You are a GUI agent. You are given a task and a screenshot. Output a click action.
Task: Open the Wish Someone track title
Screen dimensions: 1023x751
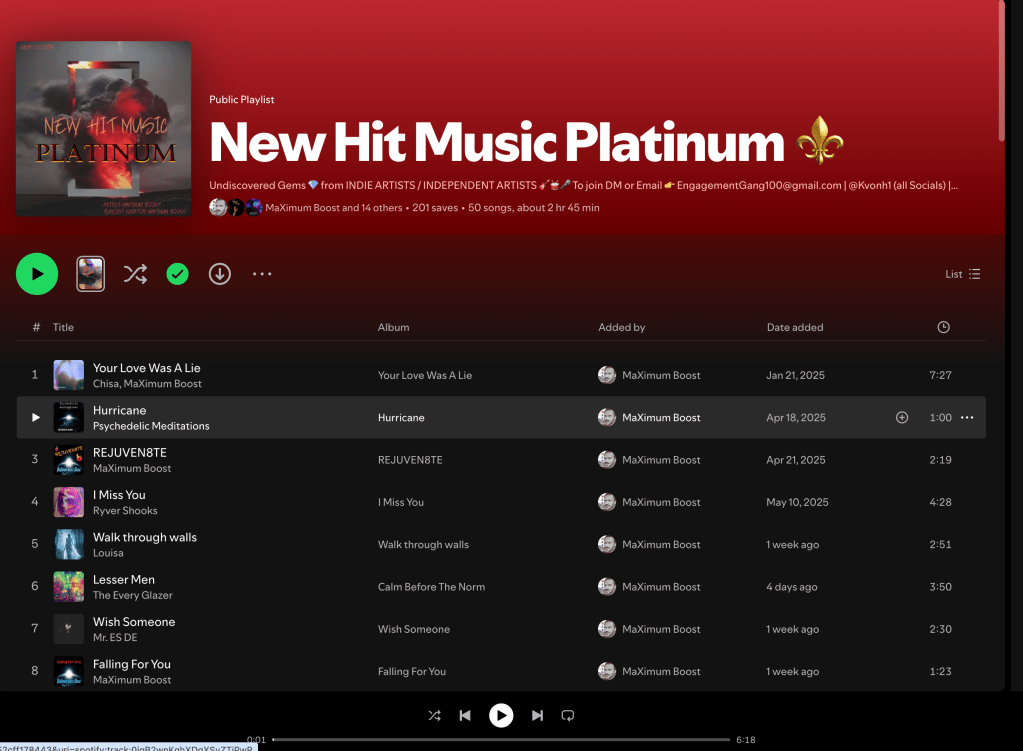(134, 622)
